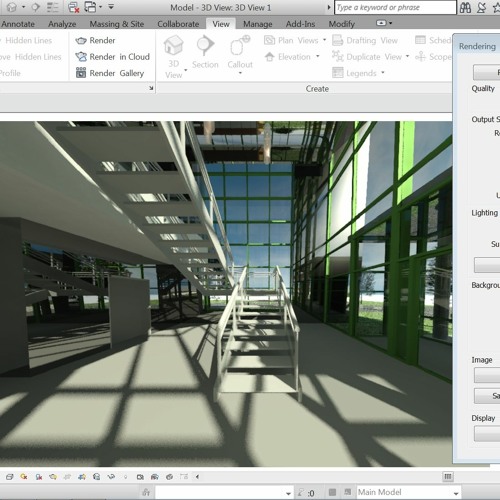Open the Communication Center satellite icon

click(481, 8)
